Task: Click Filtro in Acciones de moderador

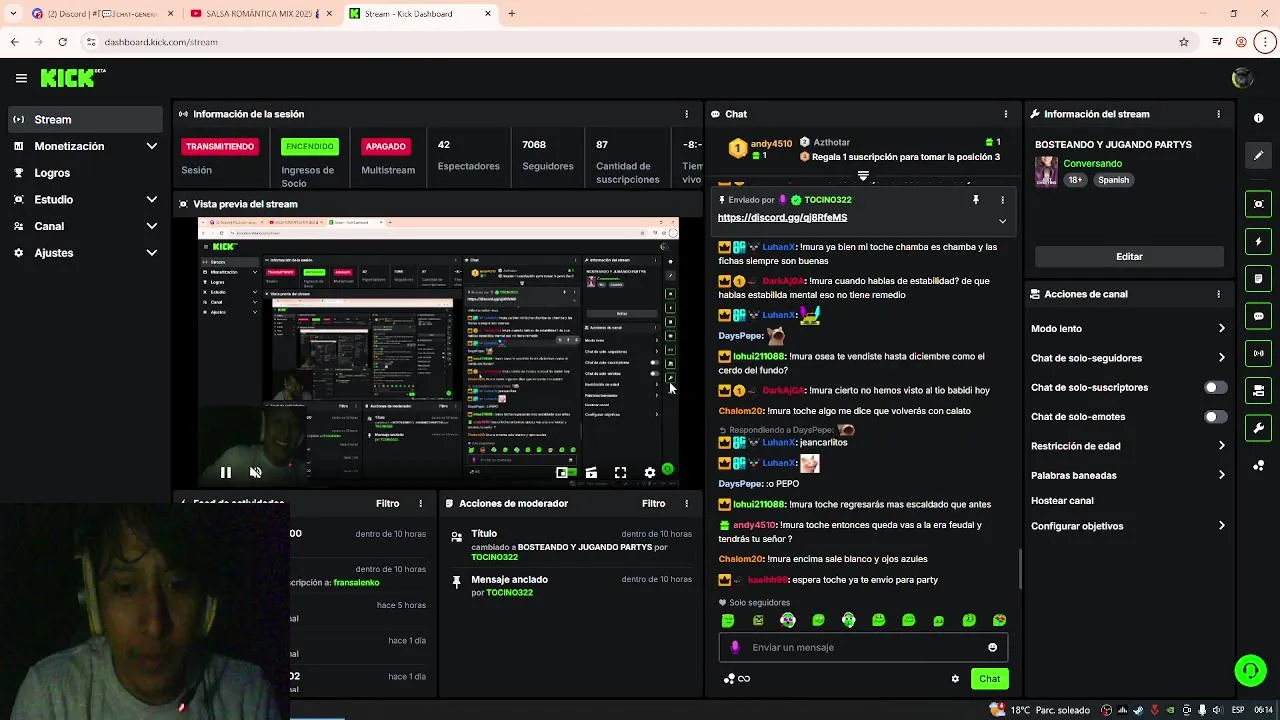Action: pyautogui.click(x=653, y=504)
